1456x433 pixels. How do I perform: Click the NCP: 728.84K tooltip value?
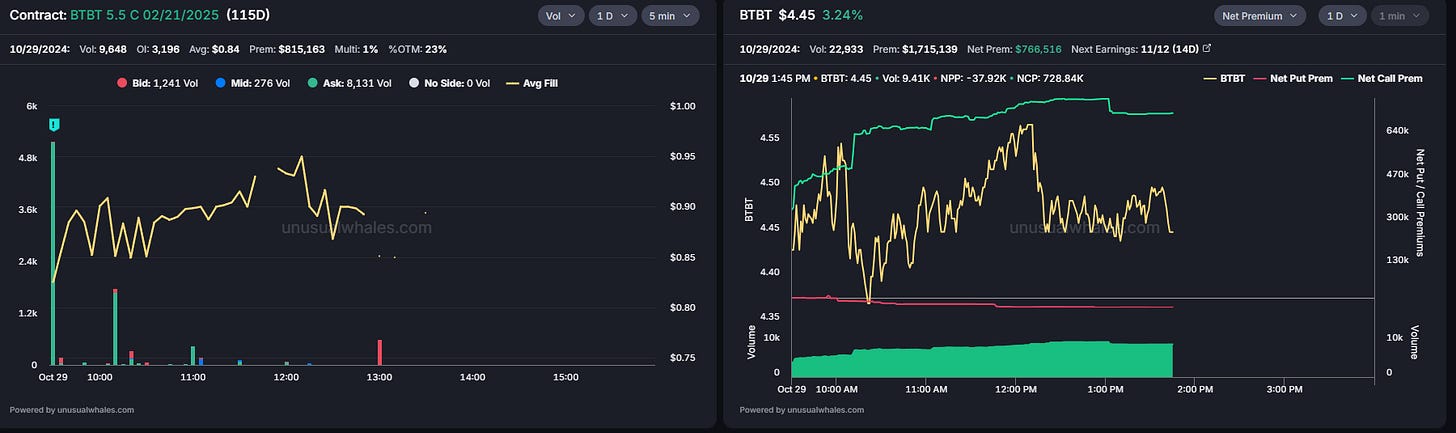1049,78
